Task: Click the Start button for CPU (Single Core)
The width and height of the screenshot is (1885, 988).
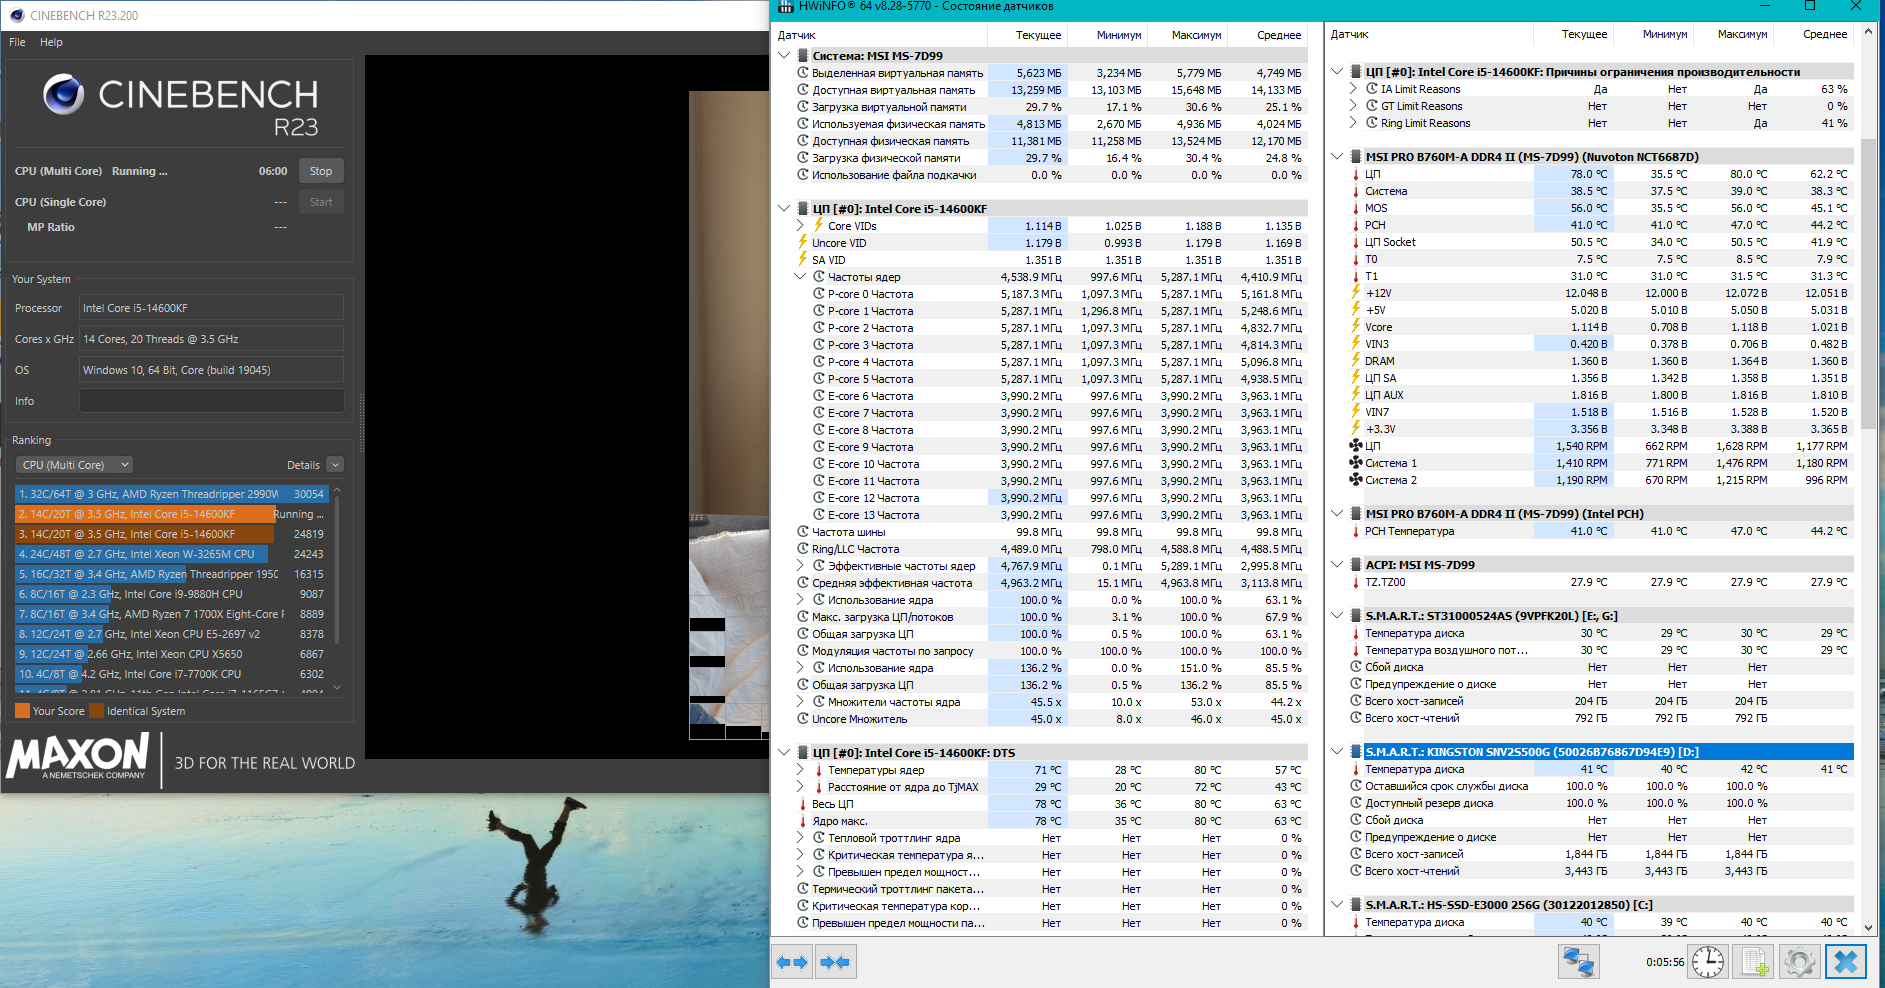Action: tap(321, 202)
